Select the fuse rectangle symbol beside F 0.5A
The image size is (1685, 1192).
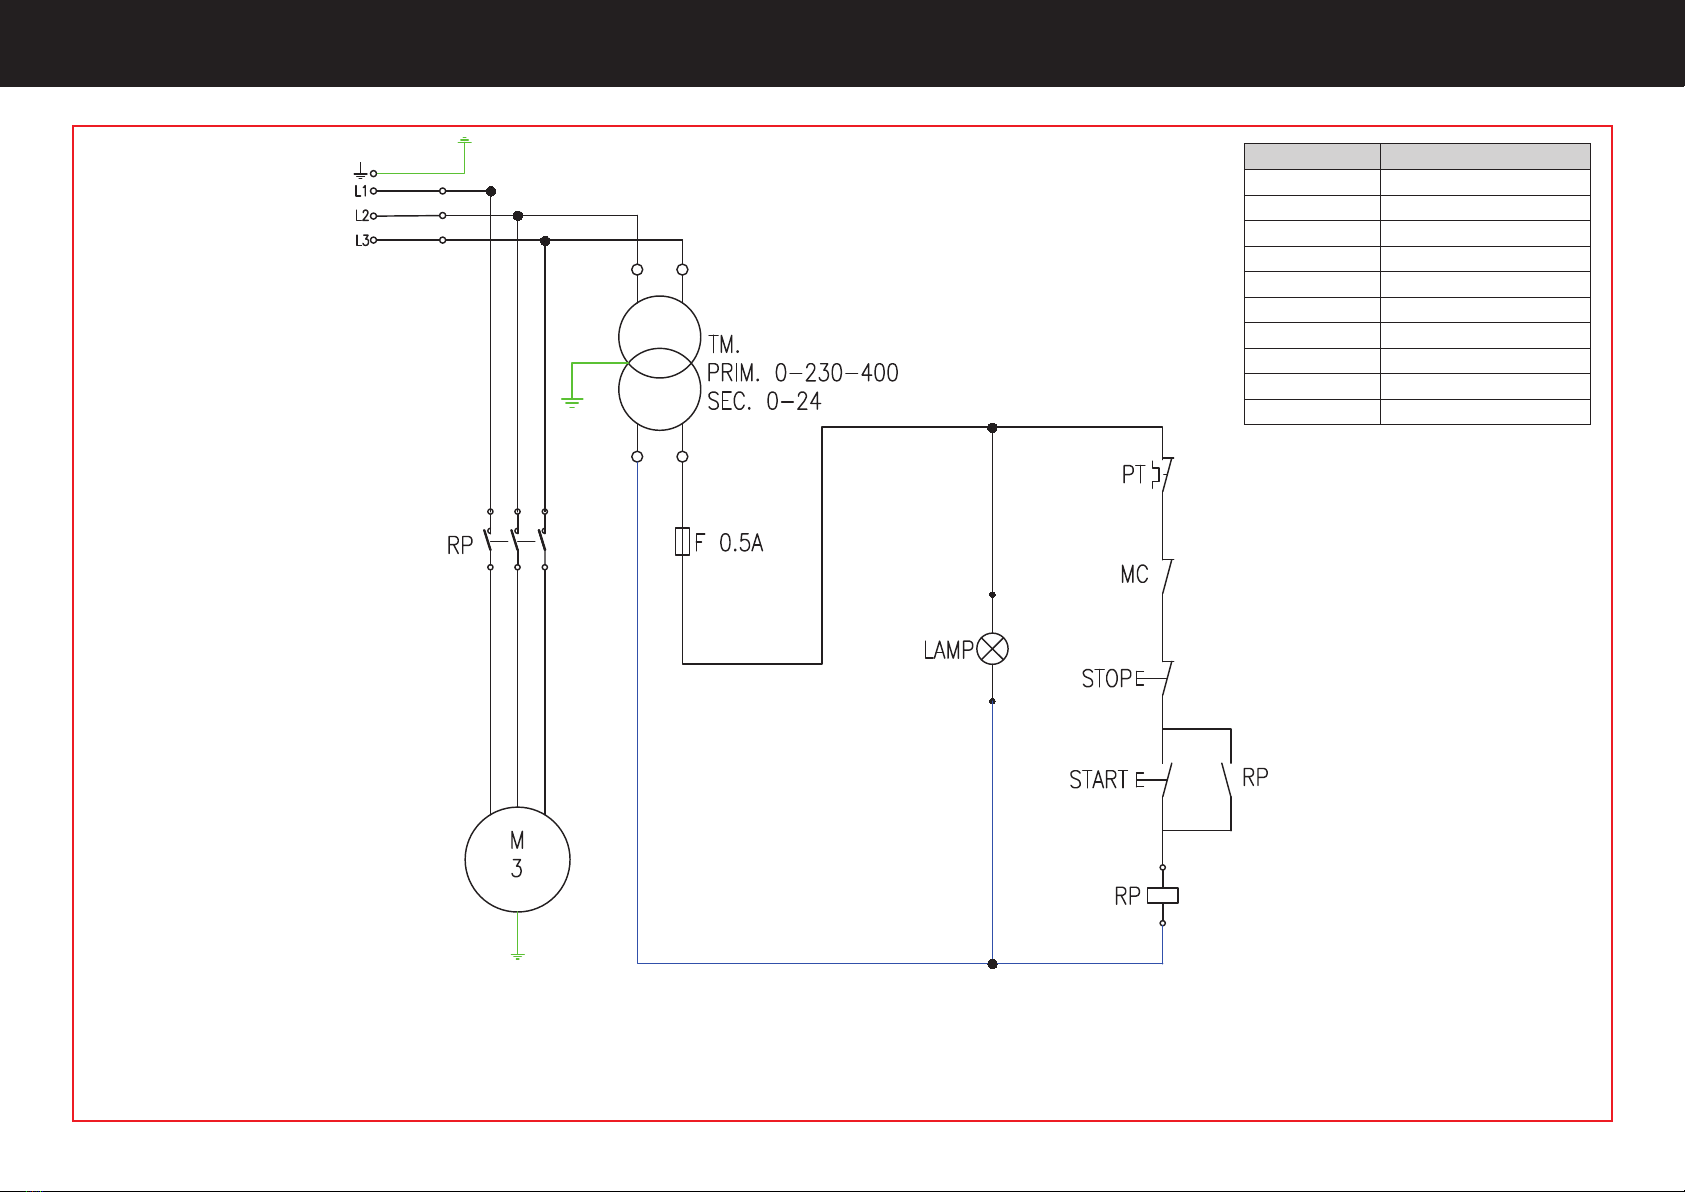tap(682, 541)
